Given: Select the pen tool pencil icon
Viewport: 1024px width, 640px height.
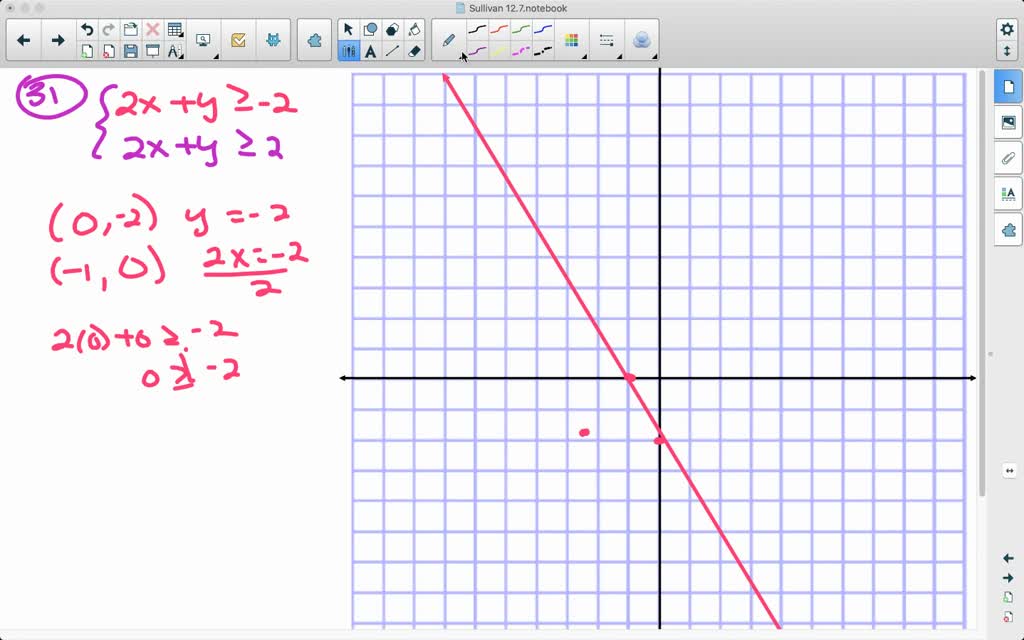Looking at the screenshot, I should coord(447,40).
